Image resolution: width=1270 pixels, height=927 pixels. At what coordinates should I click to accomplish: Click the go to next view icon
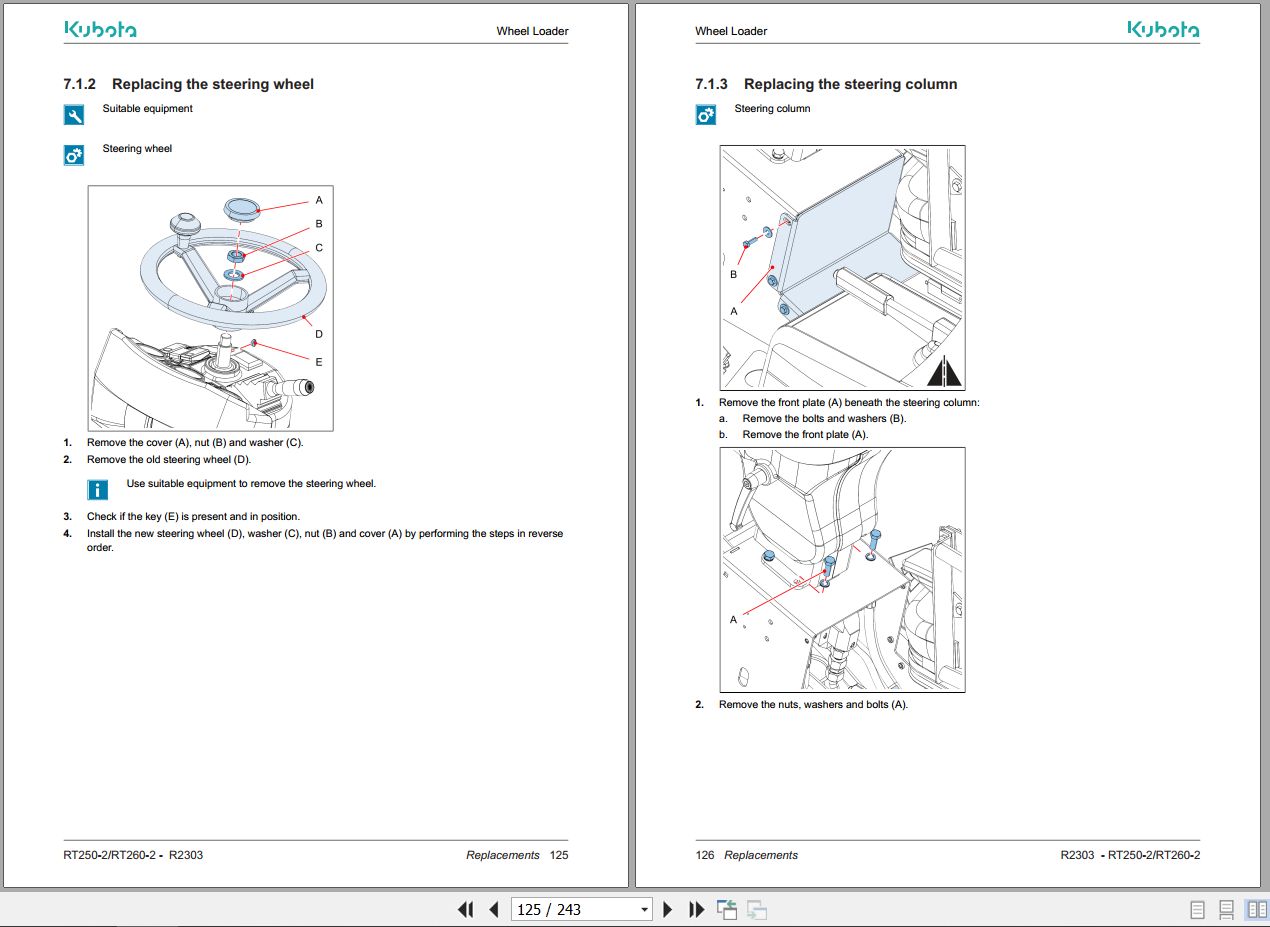(x=757, y=910)
